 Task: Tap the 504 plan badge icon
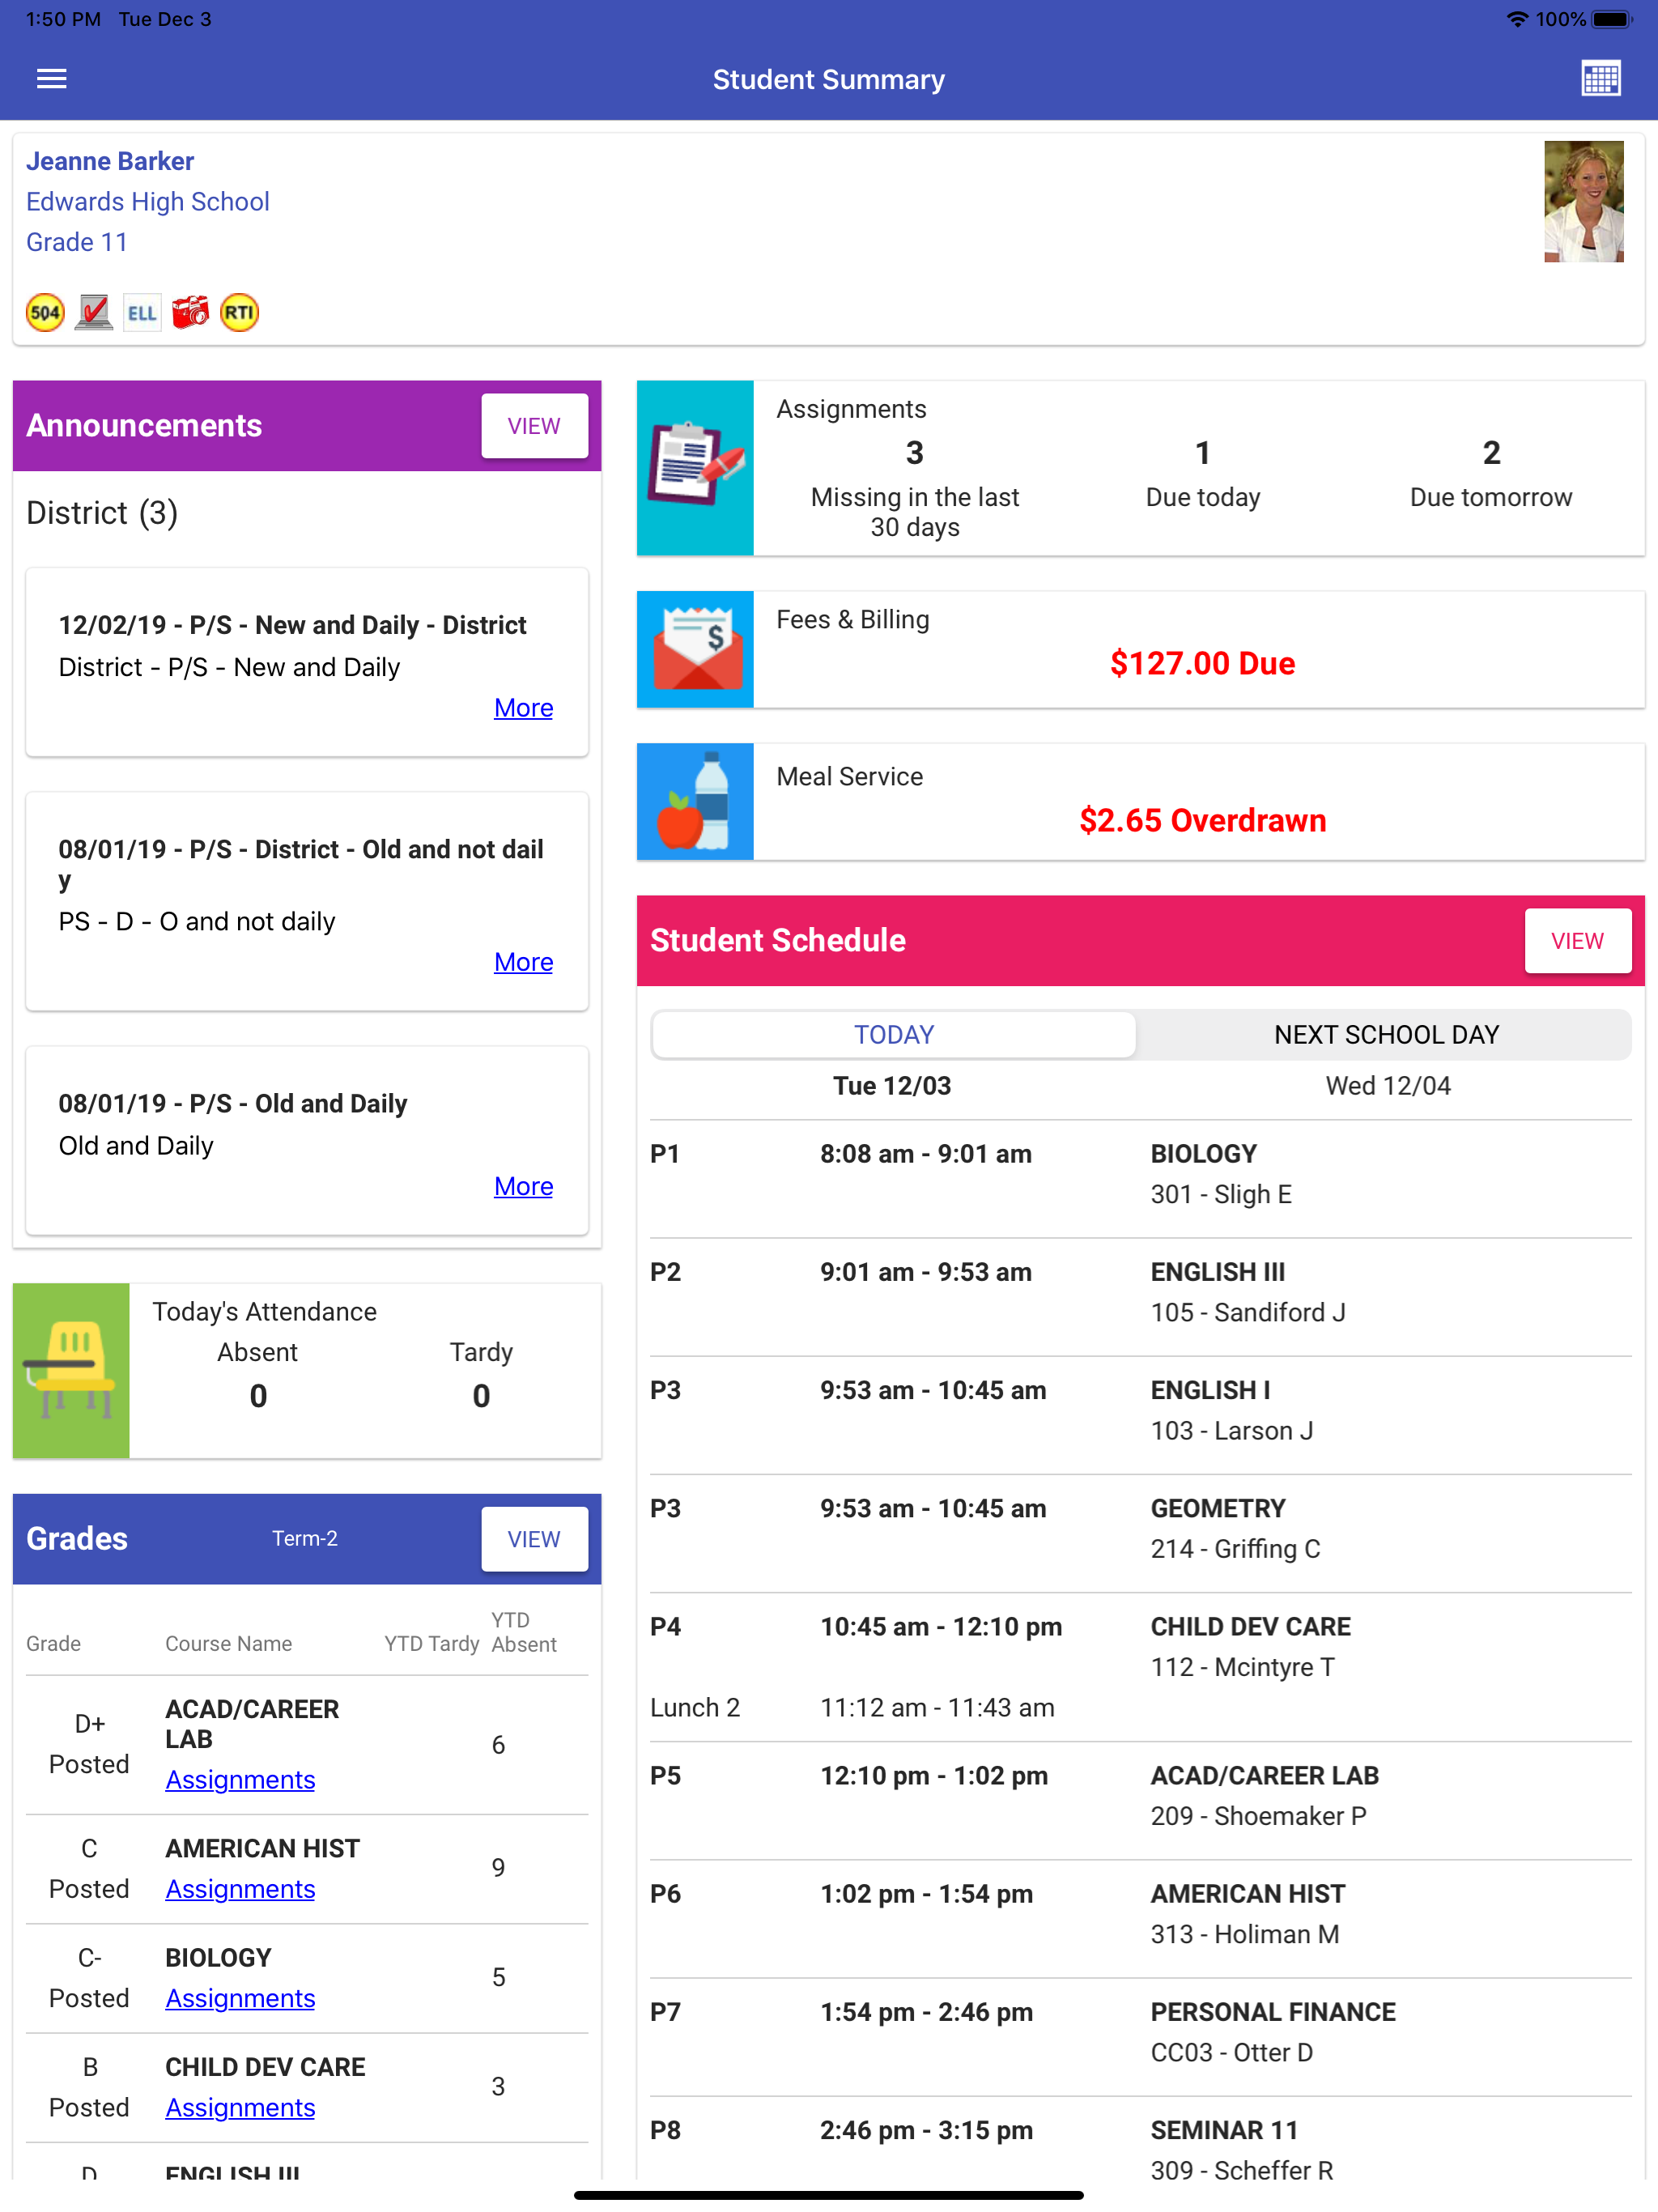(x=45, y=313)
